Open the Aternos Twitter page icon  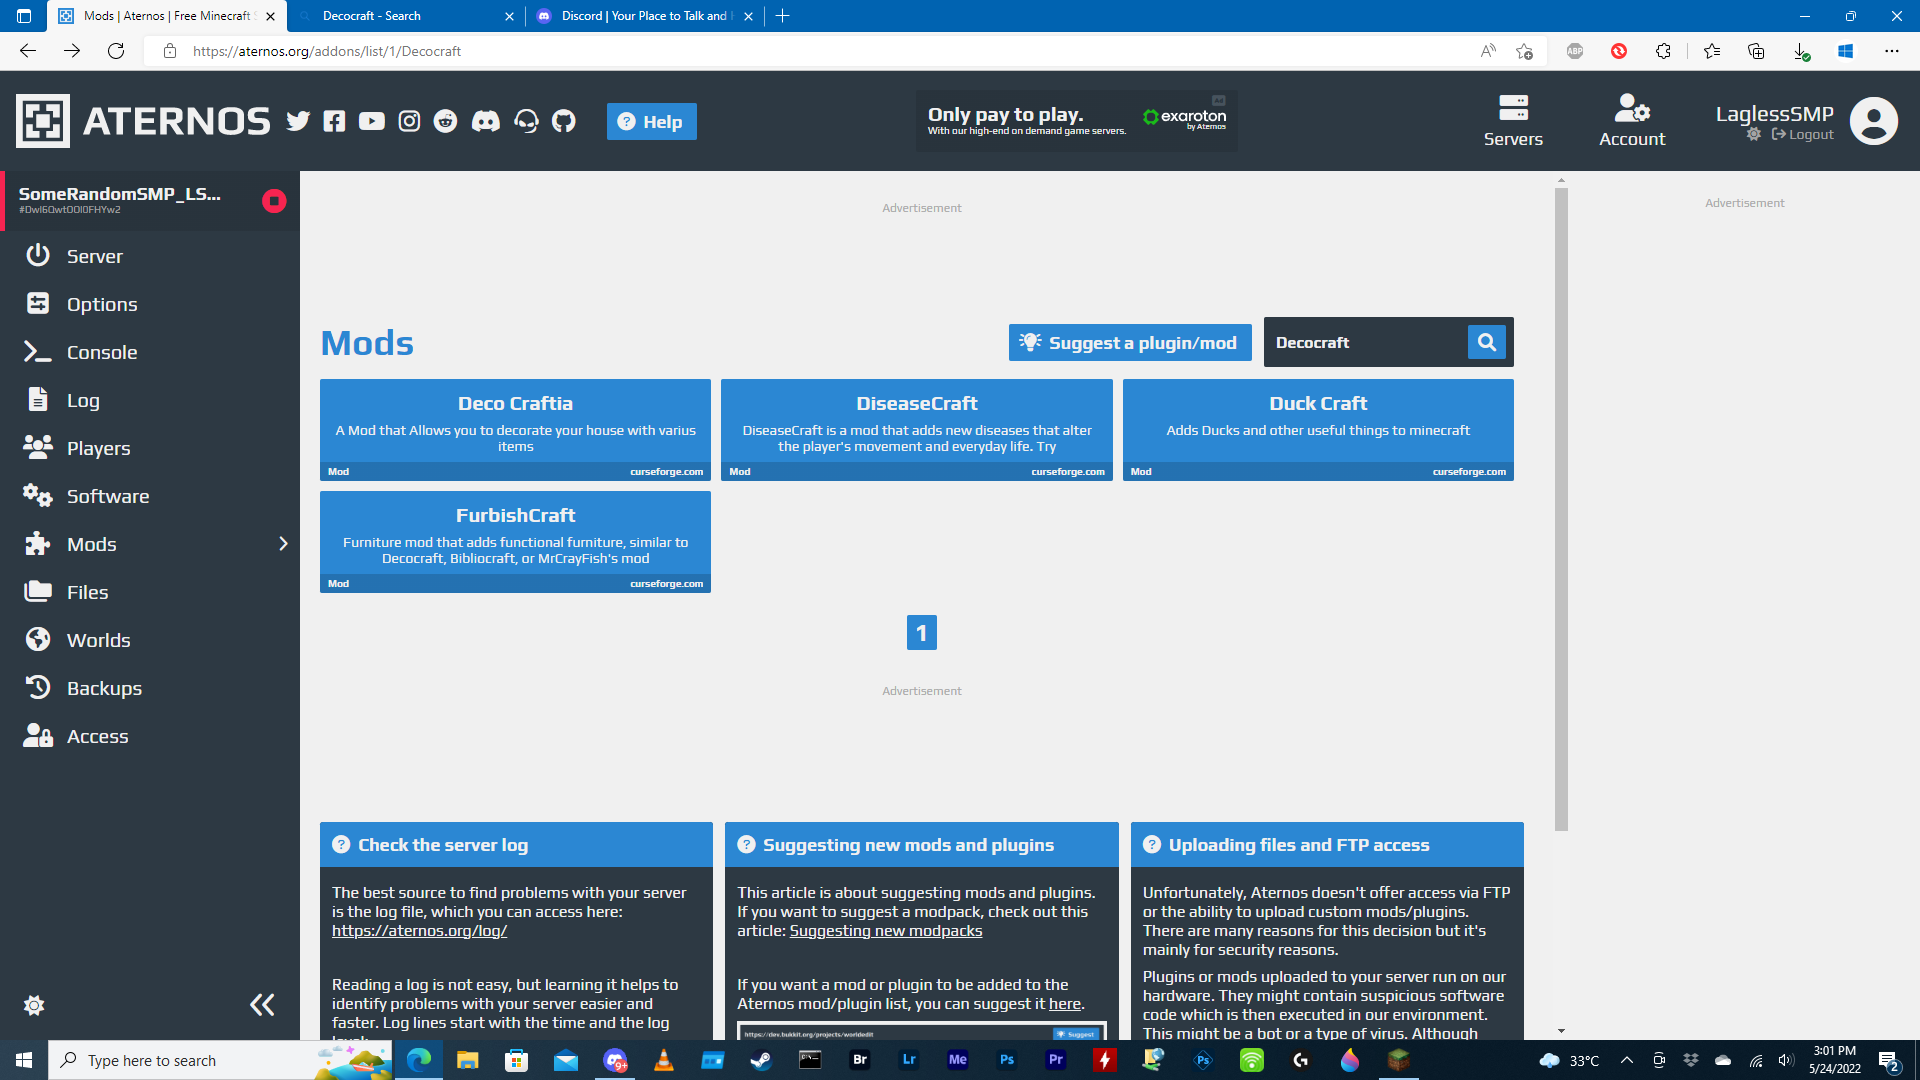(x=298, y=121)
